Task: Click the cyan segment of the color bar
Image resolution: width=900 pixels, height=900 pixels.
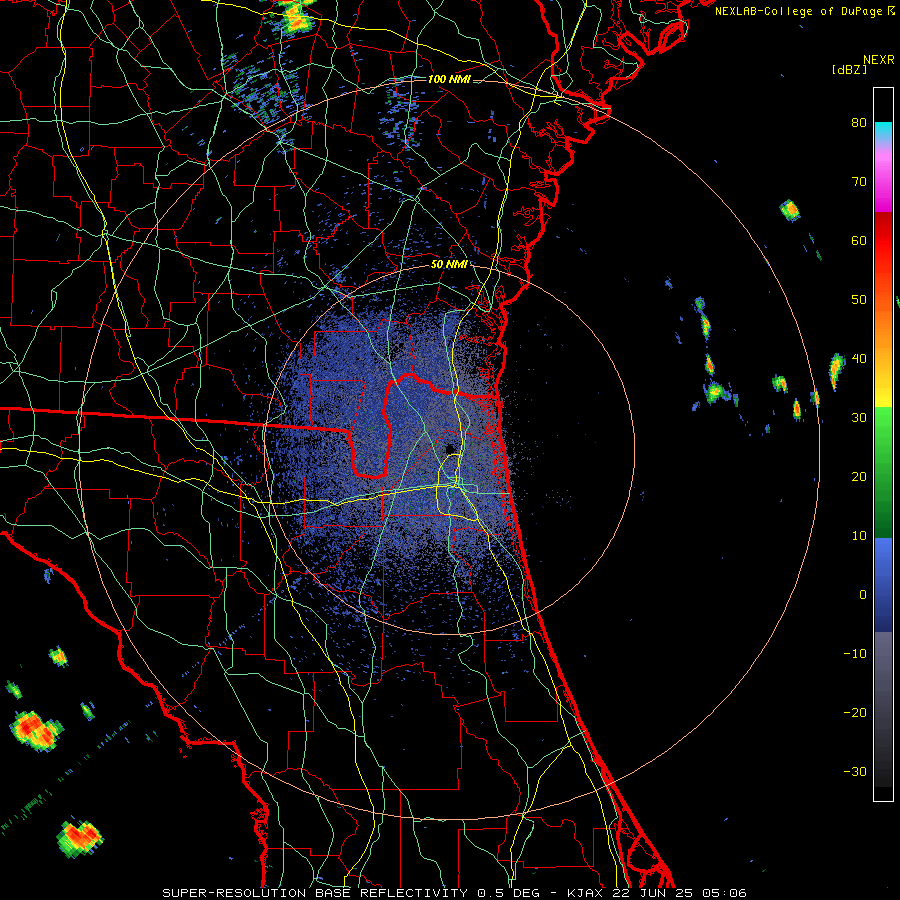Action: point(883,131)
